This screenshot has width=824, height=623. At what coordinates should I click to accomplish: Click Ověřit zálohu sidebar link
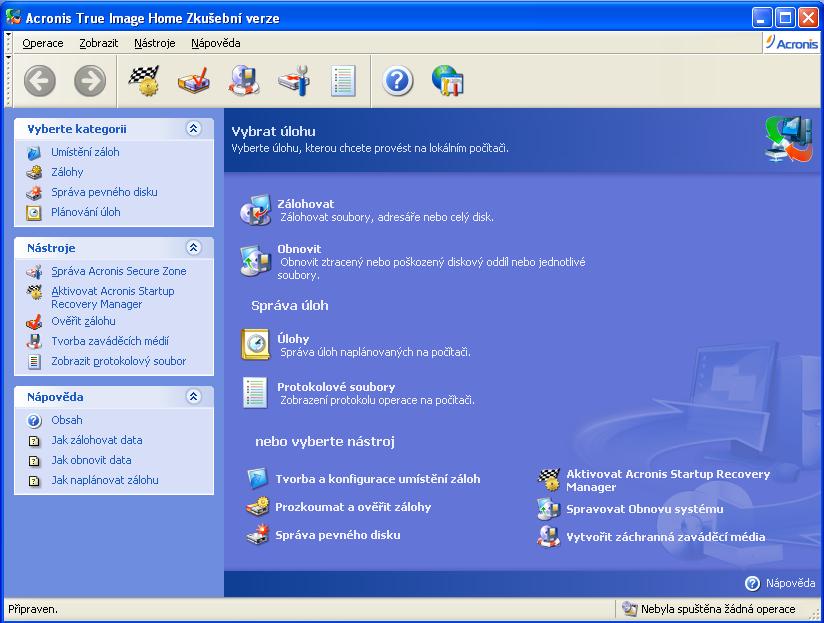(83, 321)
